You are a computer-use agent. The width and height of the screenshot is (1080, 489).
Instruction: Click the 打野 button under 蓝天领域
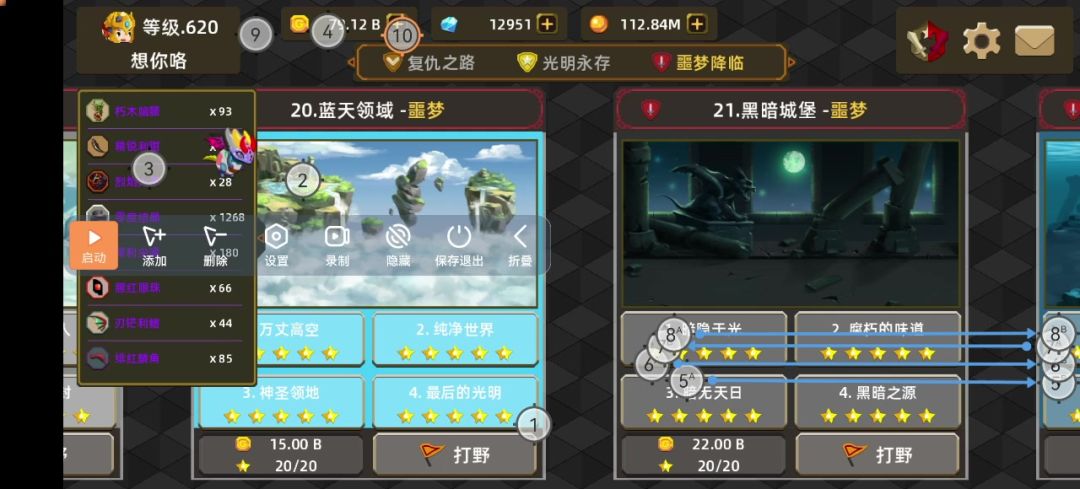pyautogui.click(x=455, y=455)
